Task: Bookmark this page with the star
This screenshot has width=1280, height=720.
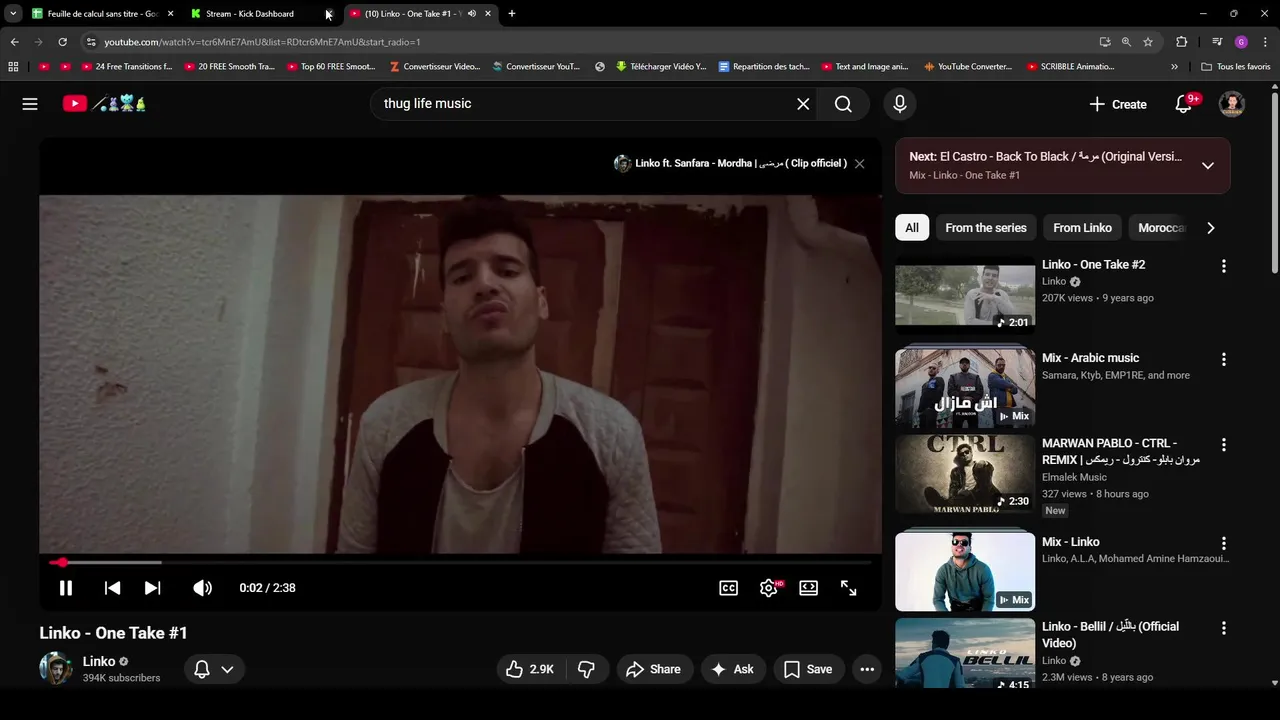Action: pyautogui.click(x=1148, y=42)
